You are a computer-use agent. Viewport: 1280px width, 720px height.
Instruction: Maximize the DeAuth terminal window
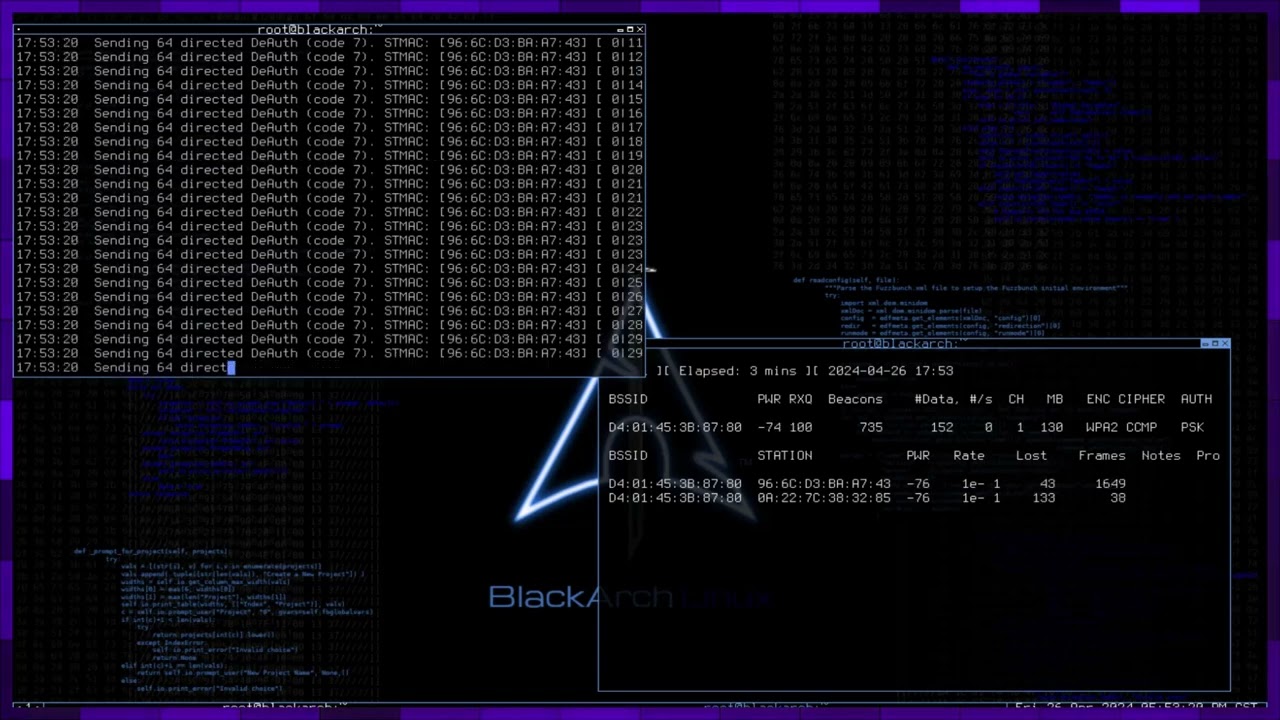630,30
